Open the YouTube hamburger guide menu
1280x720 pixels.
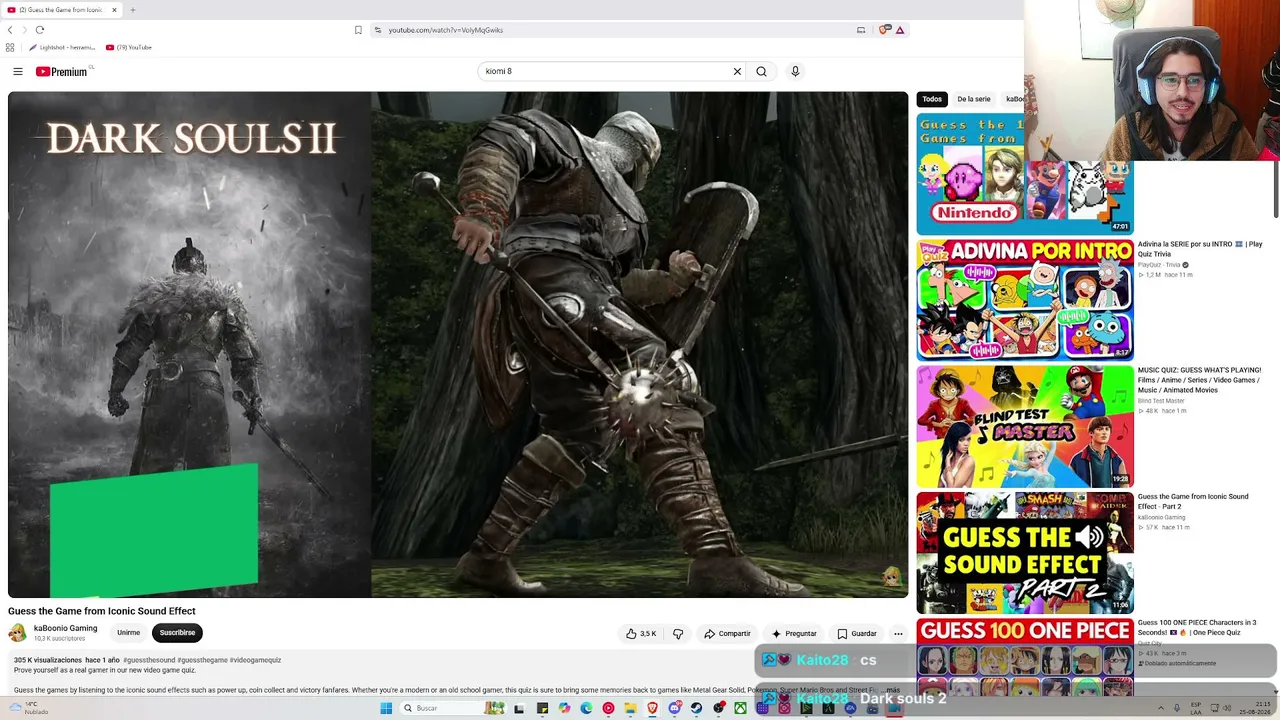pyautogui.click(x=18, y=71)
